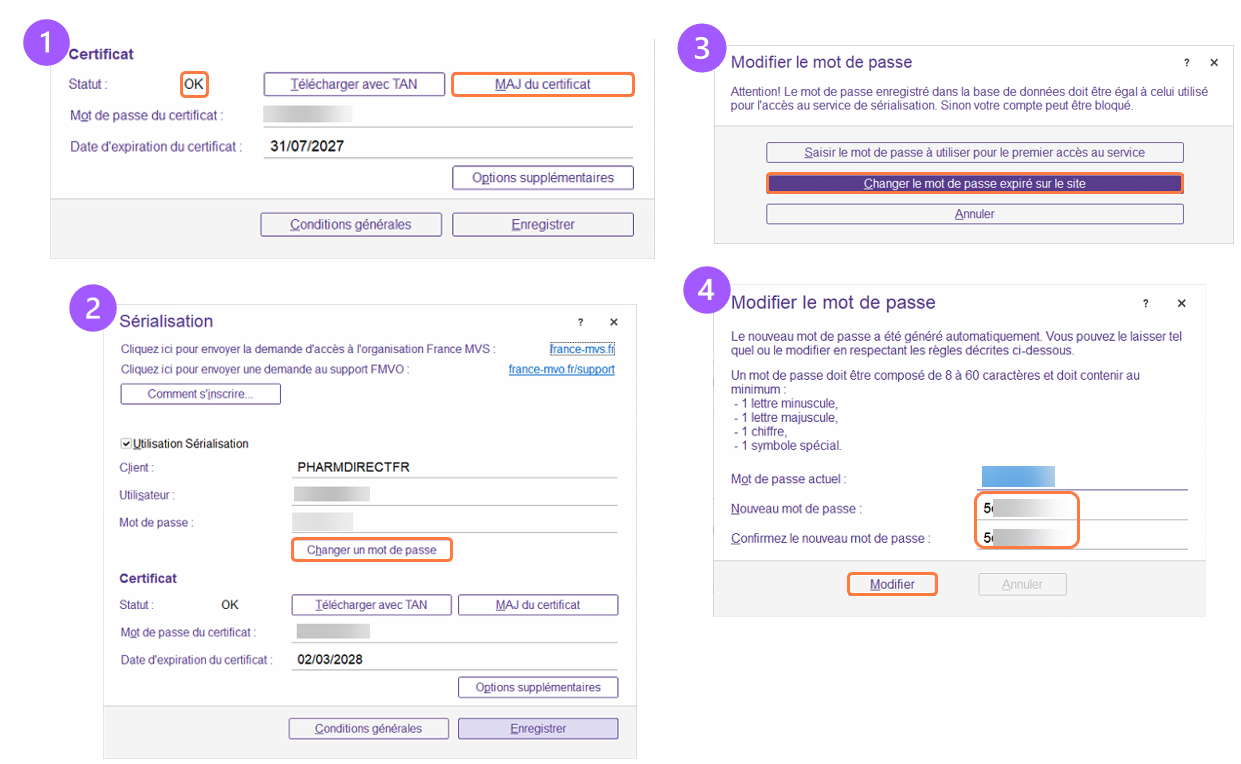Open the france-mvs.fr link
Screen dimensions: 1241x764
582,349
